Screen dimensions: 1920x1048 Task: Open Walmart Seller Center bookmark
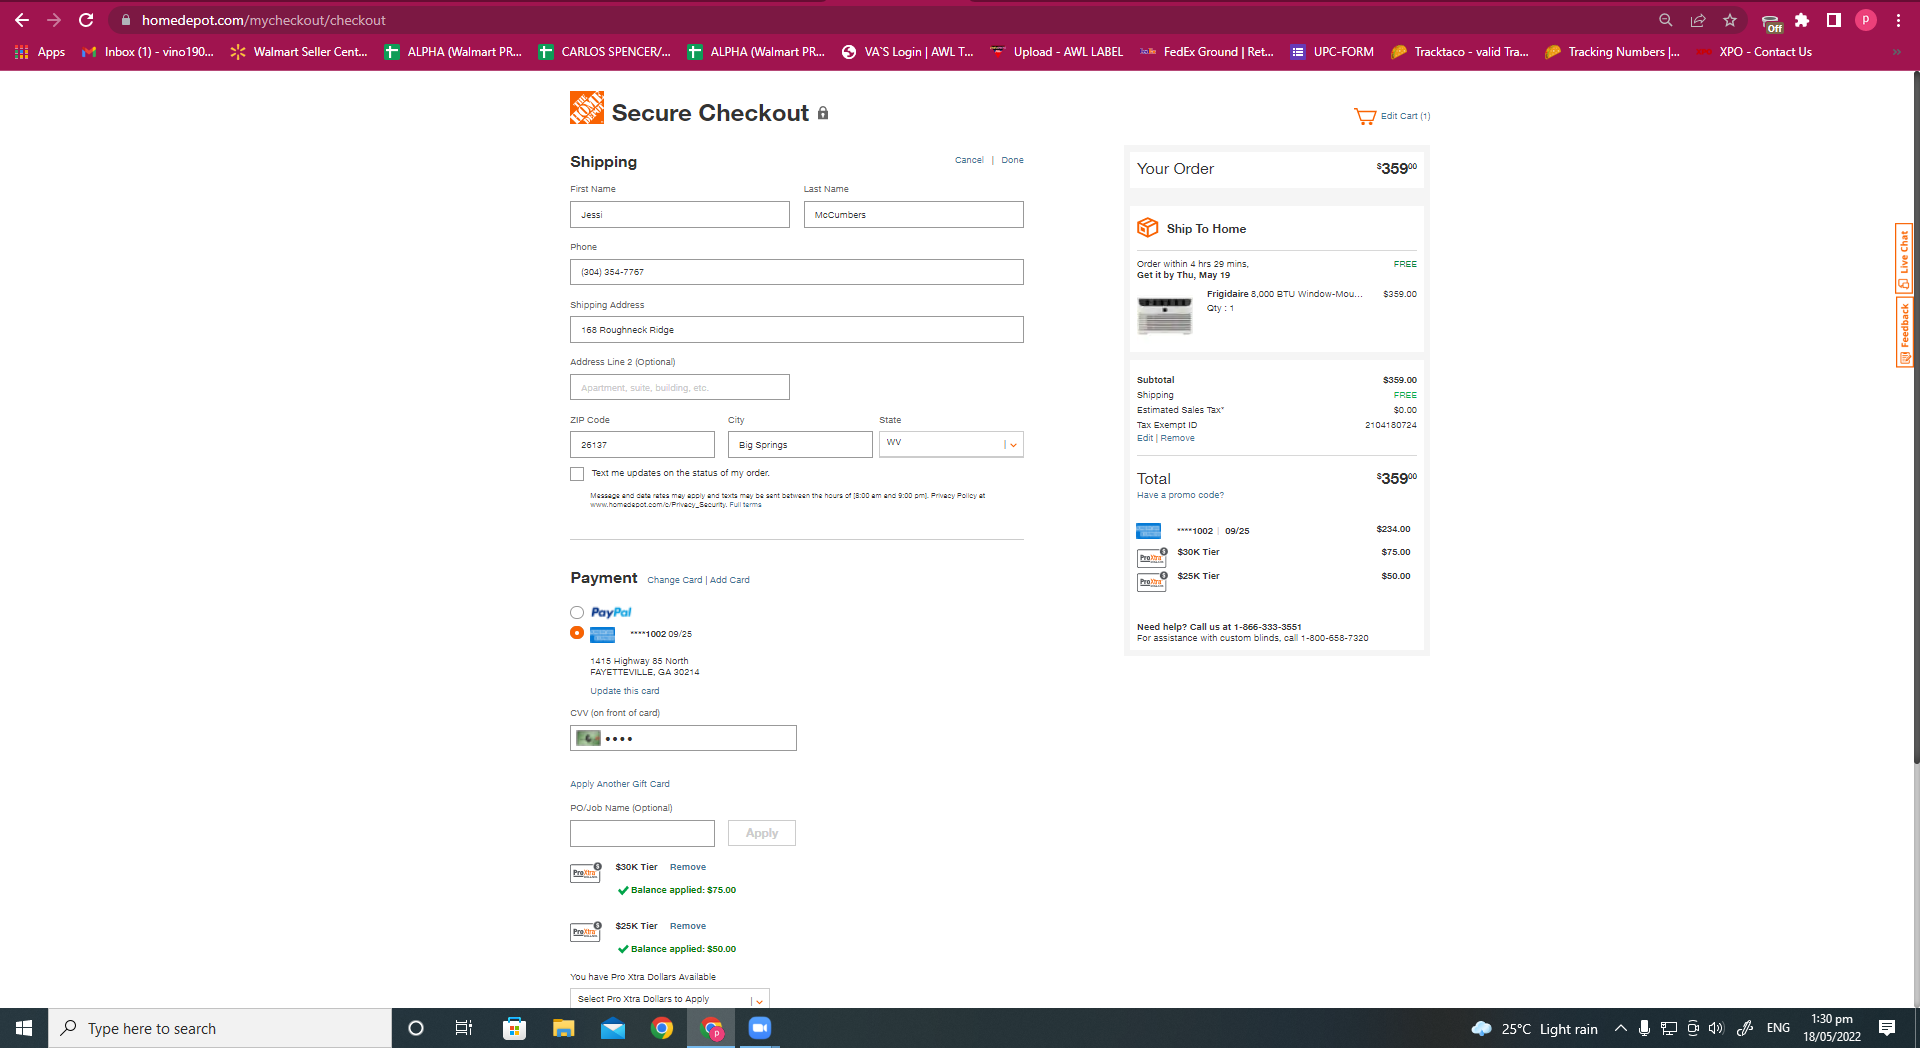(x=299, y=52)
